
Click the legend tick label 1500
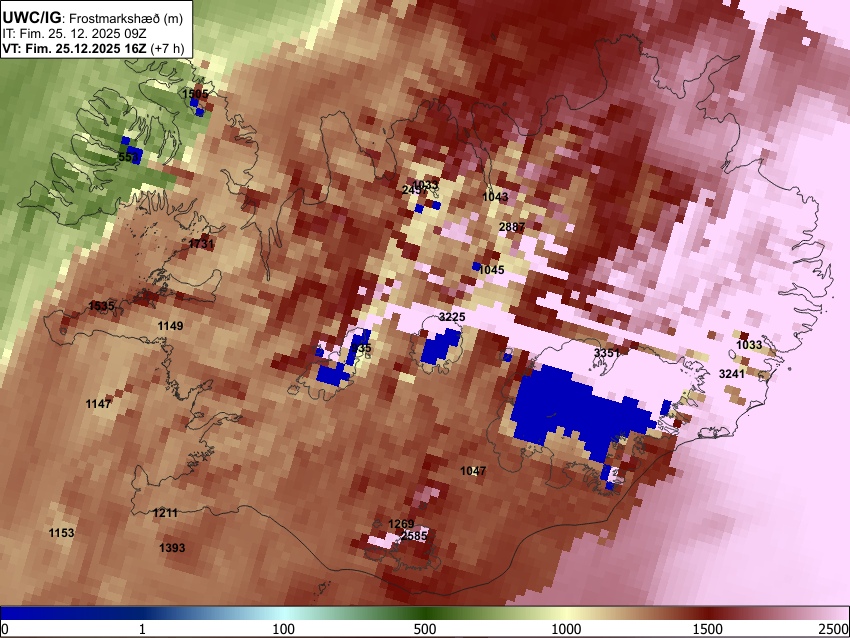pyautogui.click(x=708, y=629)
